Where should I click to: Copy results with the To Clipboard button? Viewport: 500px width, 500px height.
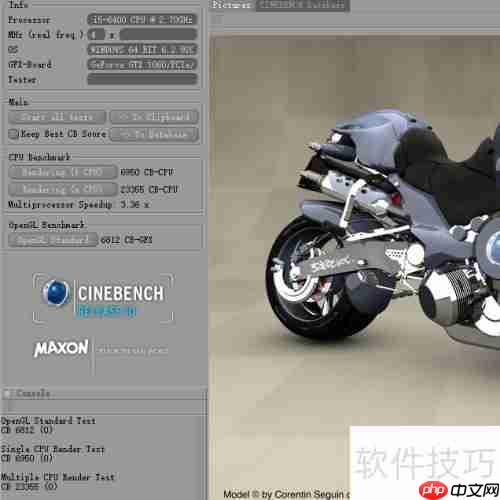(154, 117)
